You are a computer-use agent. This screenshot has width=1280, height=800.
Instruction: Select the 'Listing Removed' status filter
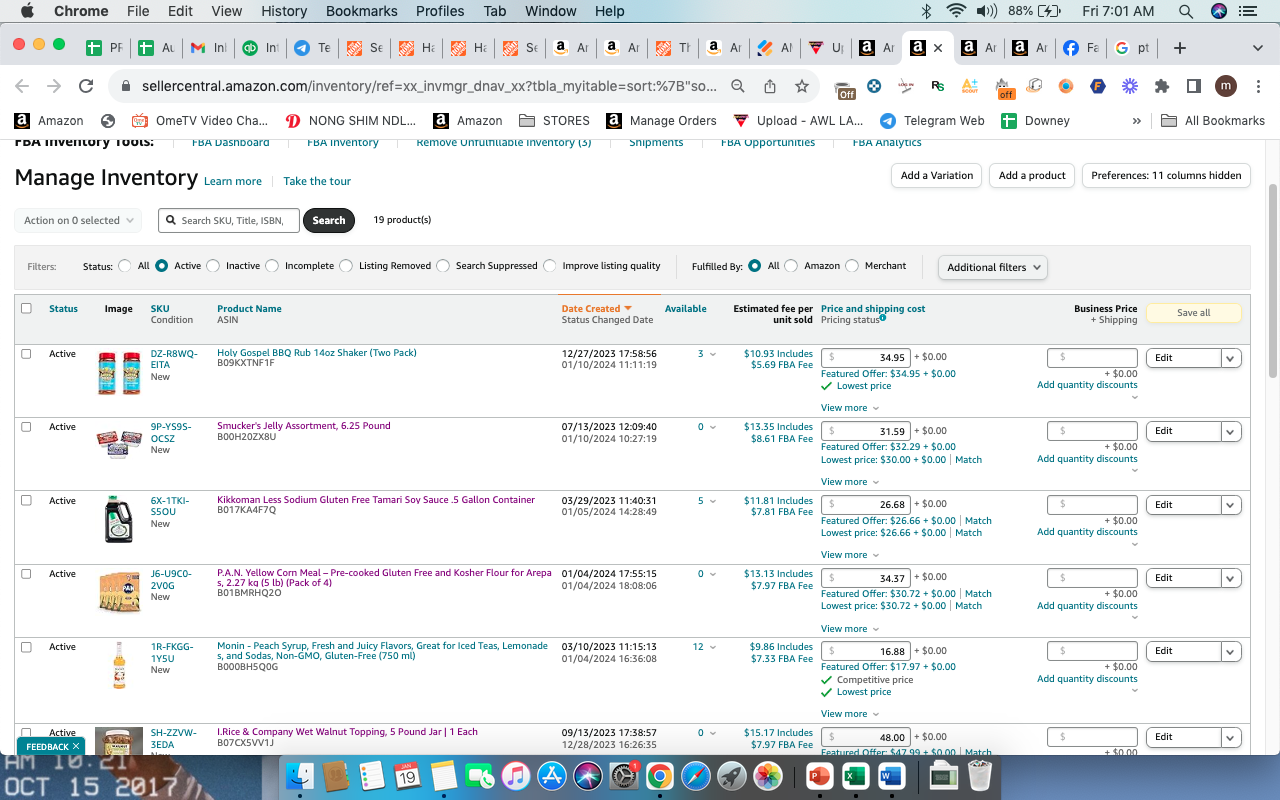pos(346,266)
